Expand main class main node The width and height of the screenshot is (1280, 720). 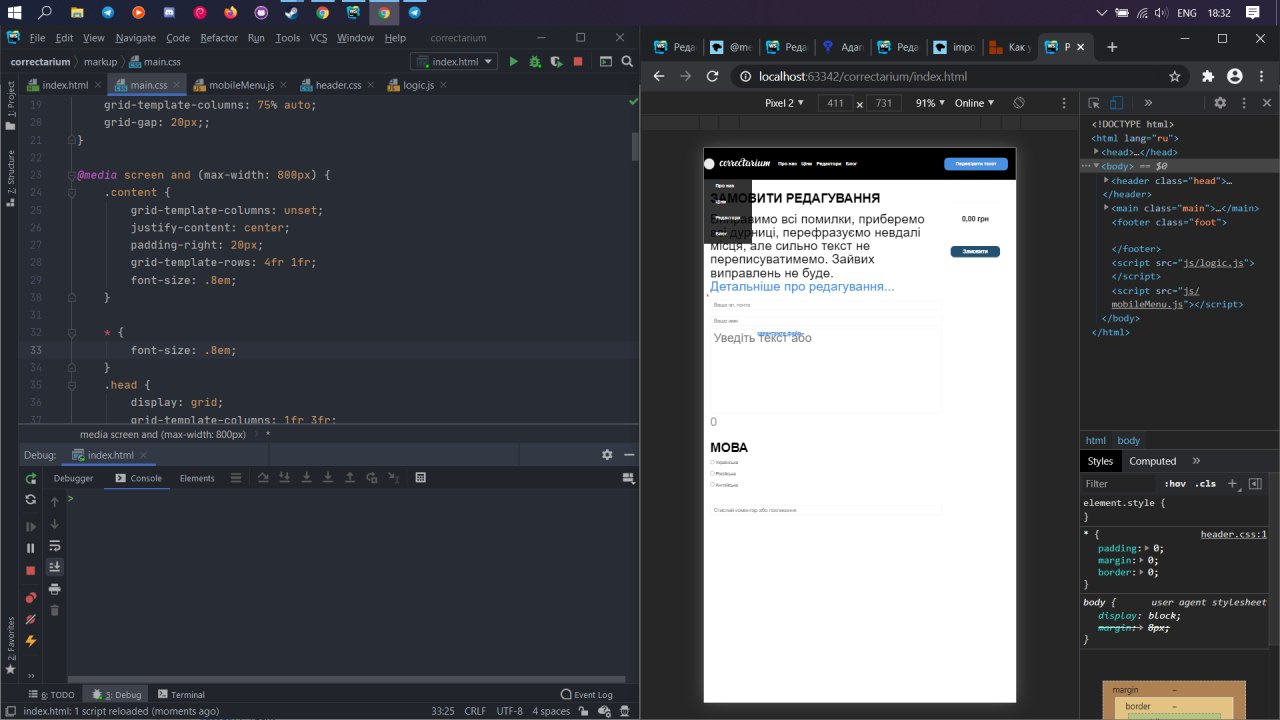coord(1107,208)
